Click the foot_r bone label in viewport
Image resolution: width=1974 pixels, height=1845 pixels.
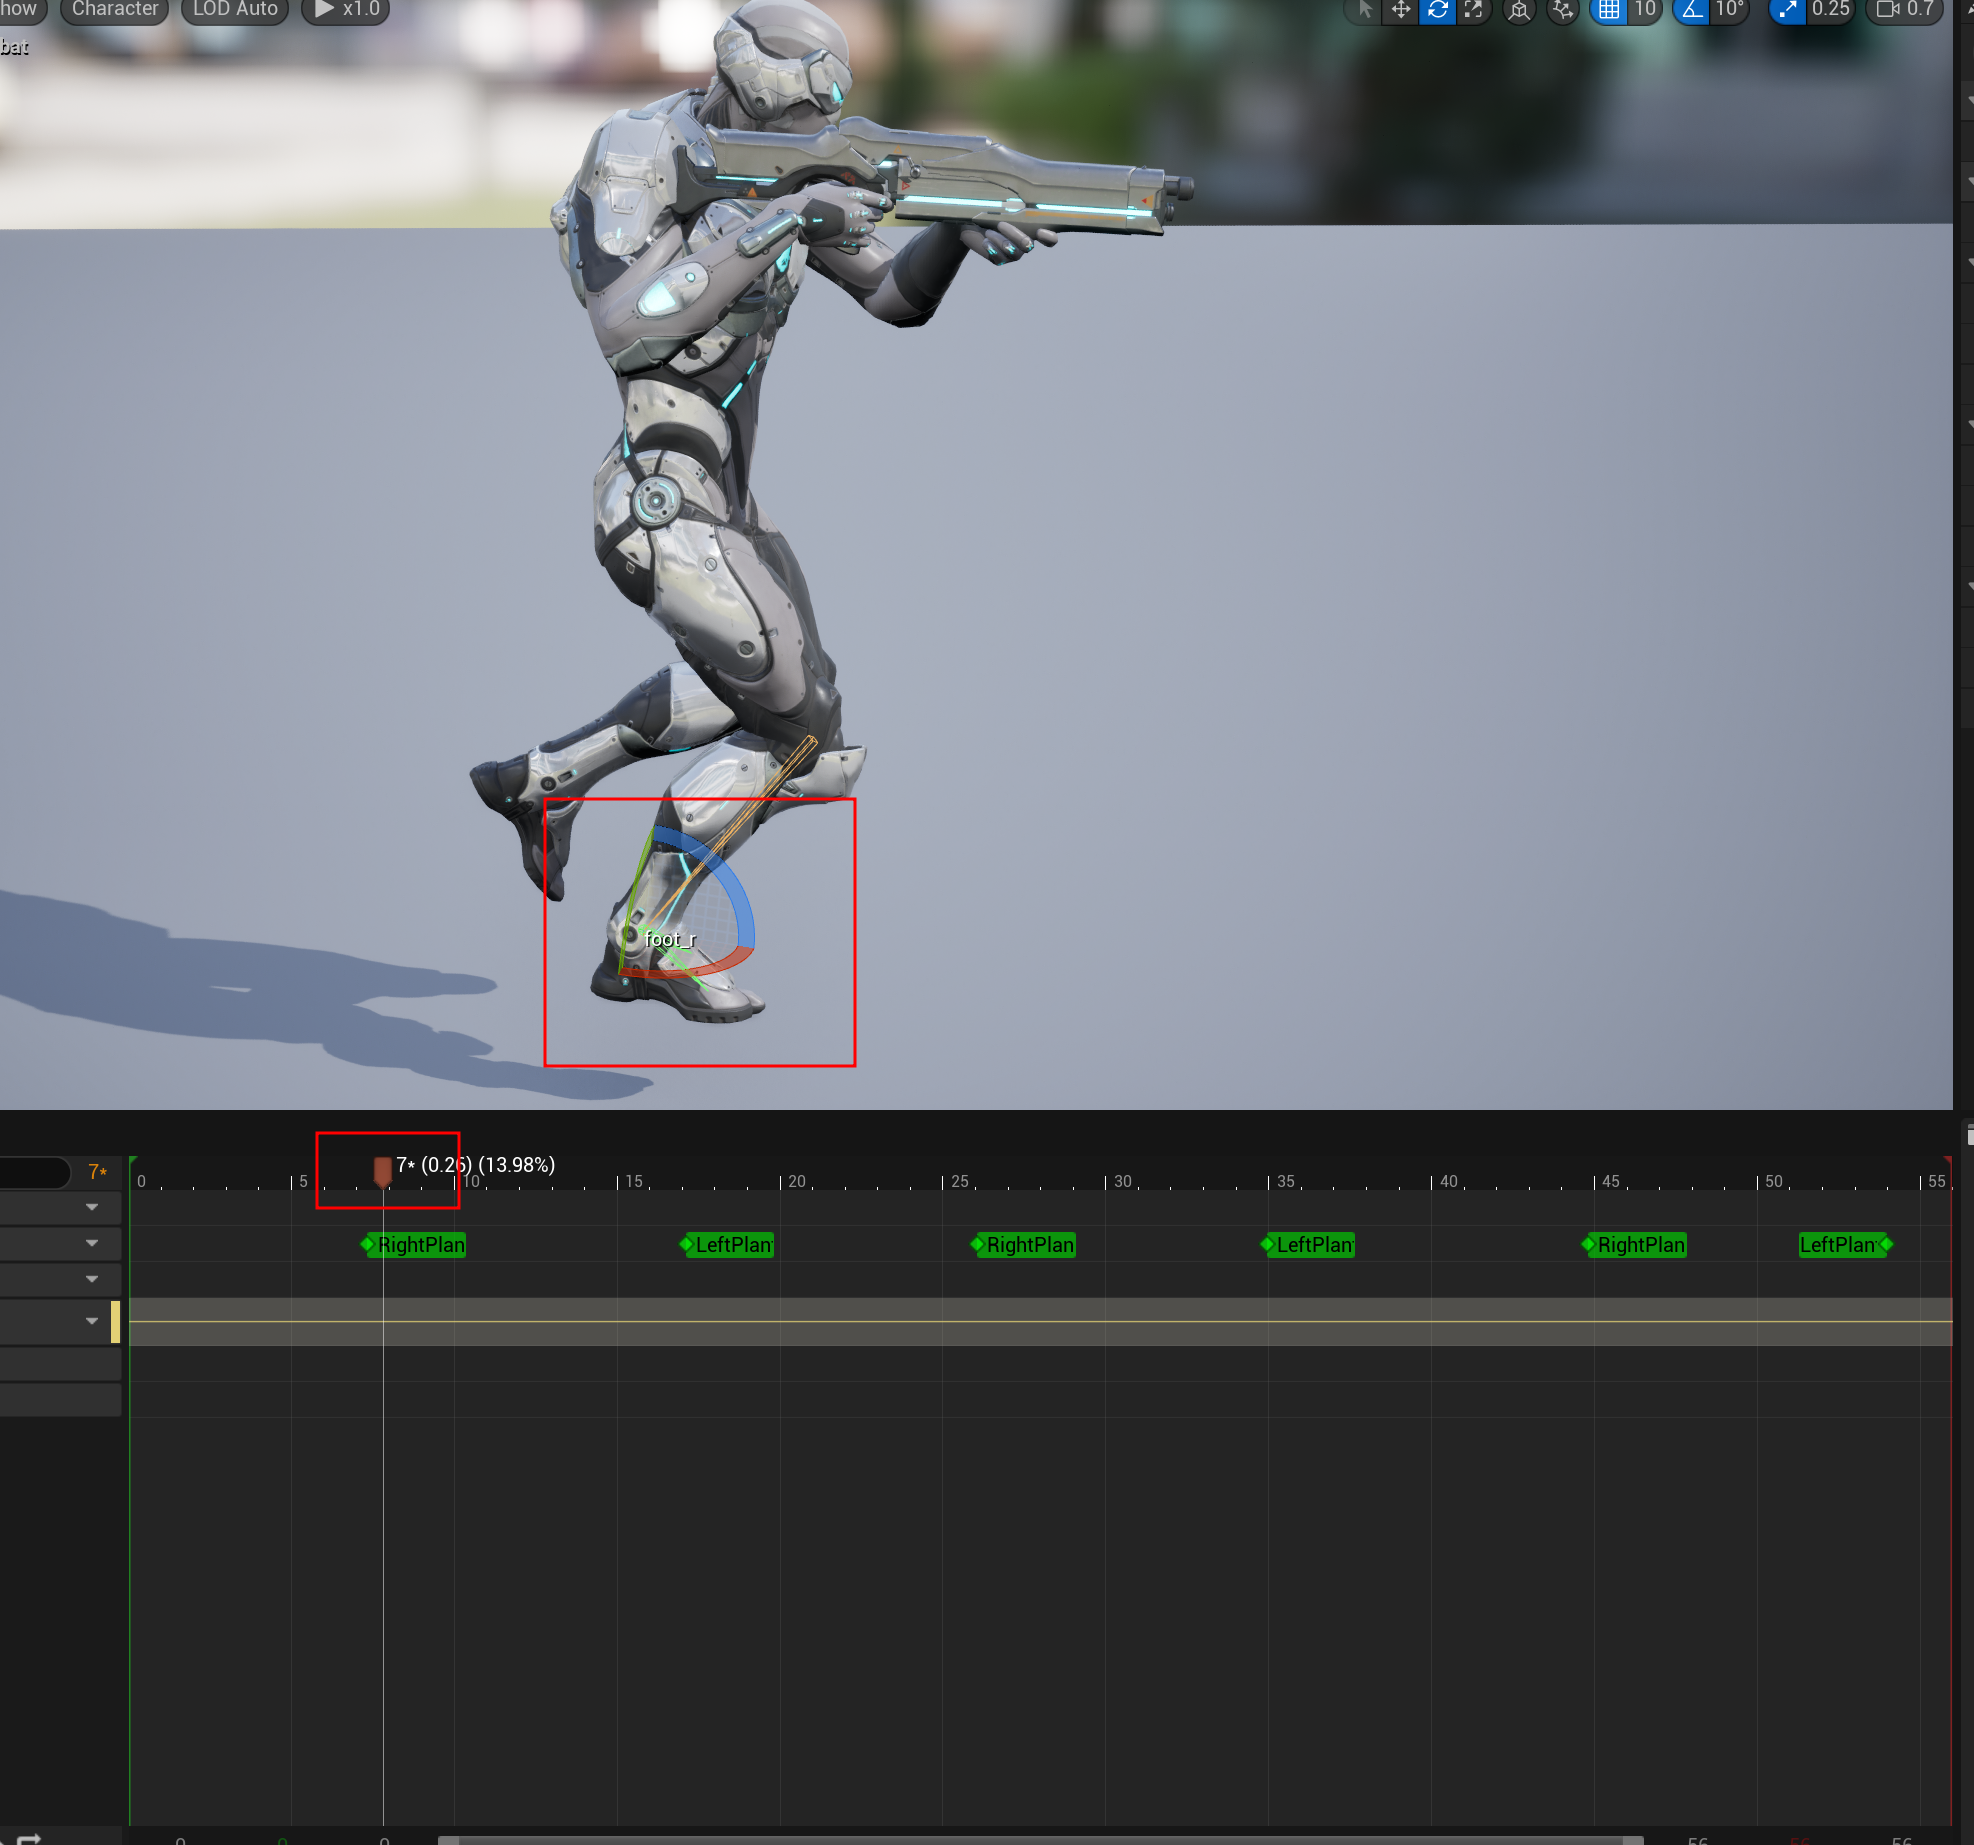(x=669, y=939)
